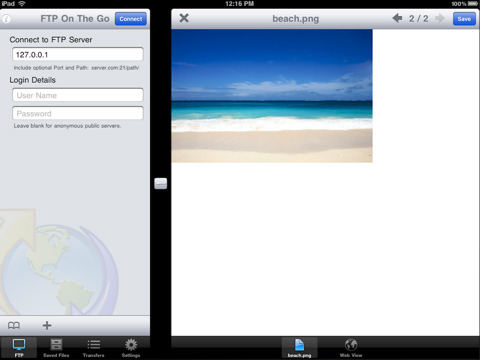480x360 pixels.
Task: Tap the 2 / 2 page counter
Action: tap(418, 18)
